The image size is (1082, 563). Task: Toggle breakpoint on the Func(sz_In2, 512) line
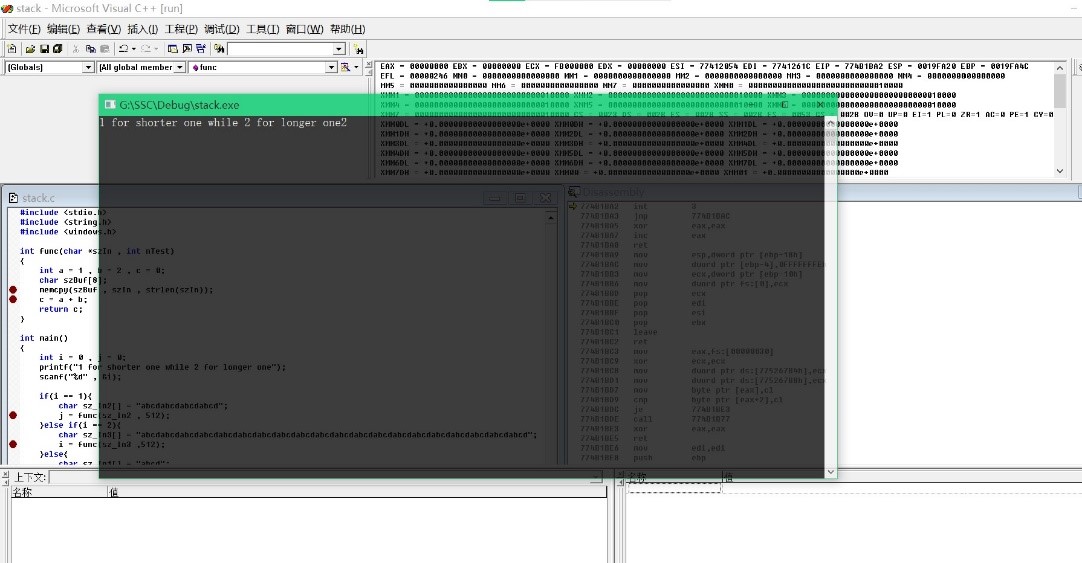12,415
